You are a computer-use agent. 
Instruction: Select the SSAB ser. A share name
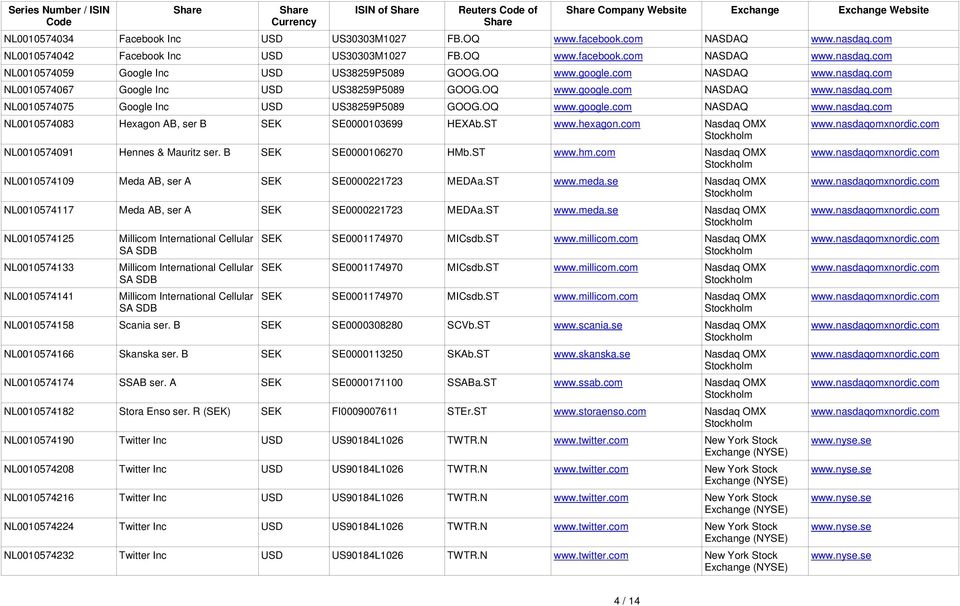point(147,383)
